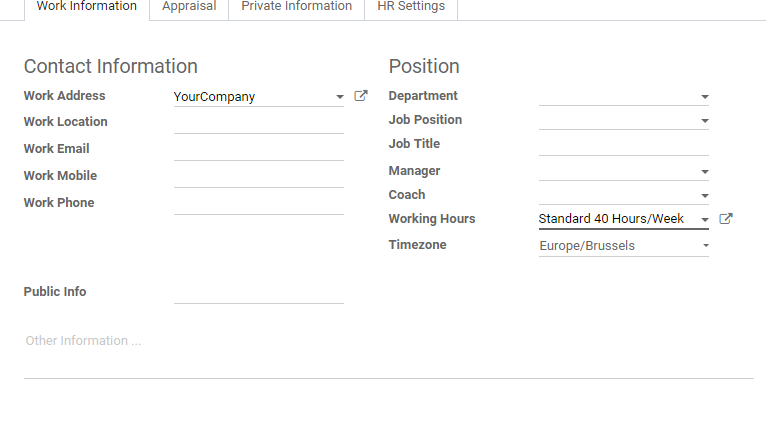Viewport: 766px width, 426px height.
Task: Open external link for Work Address
Action: (361, 96)
